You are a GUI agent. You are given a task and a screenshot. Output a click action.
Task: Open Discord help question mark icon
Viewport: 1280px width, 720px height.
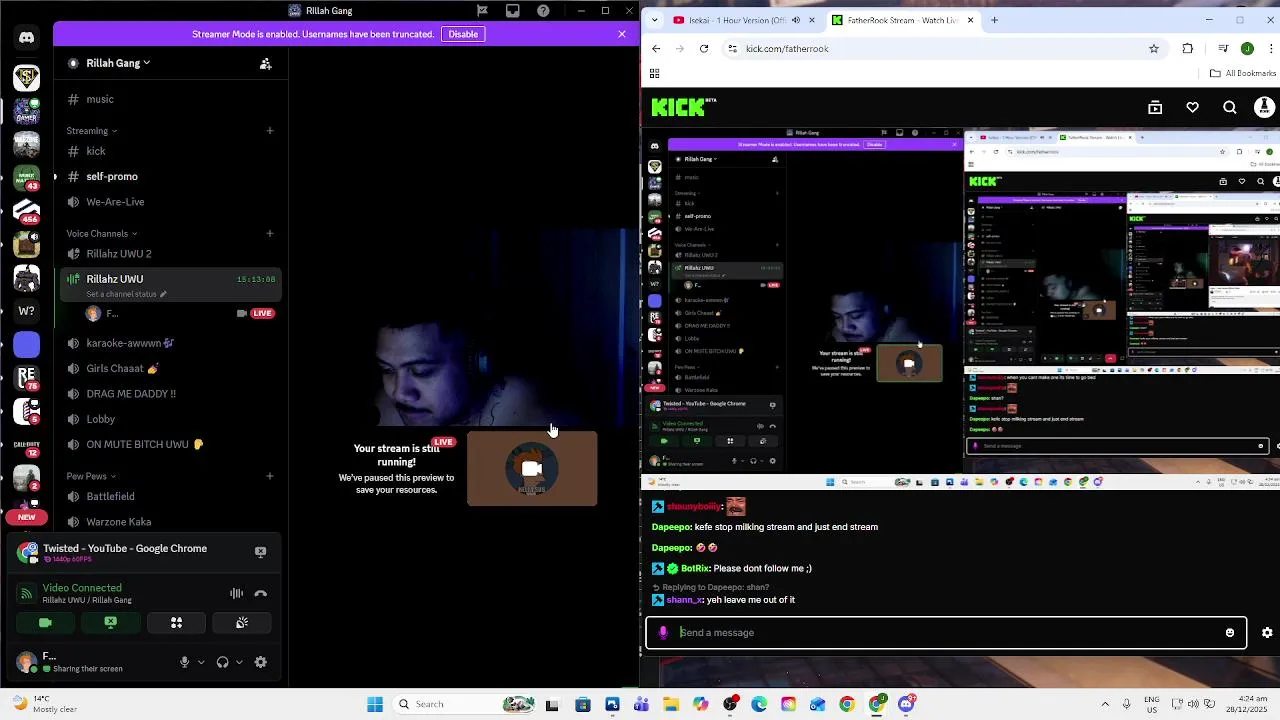pyautogui.click(x=543, y=11)
